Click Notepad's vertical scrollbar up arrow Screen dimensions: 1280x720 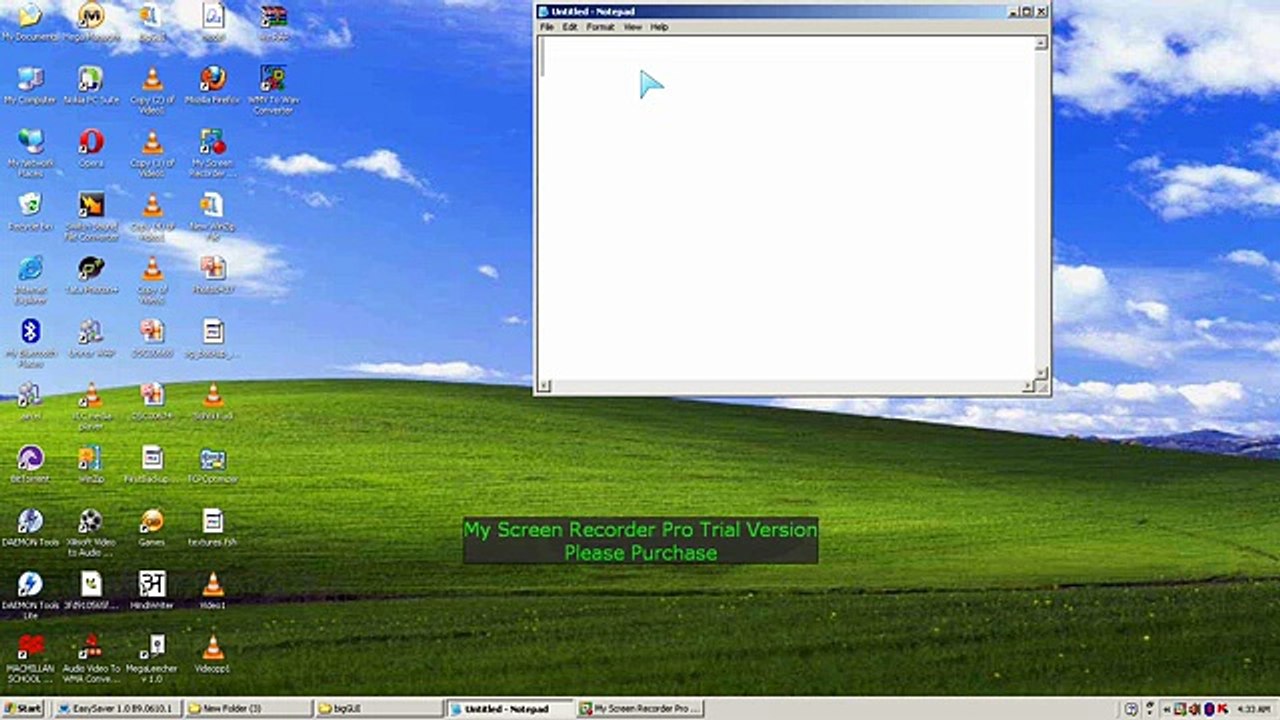pos(1041,43)
